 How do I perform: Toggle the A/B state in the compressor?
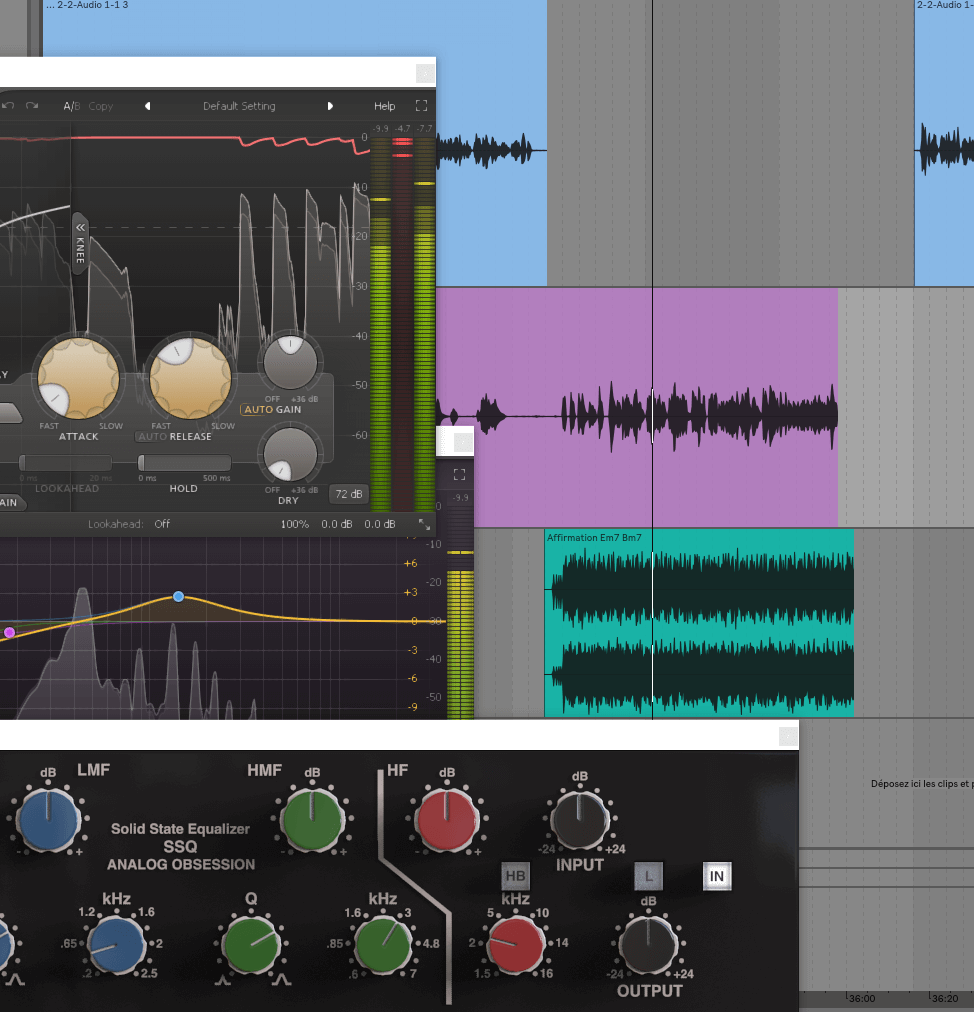click(x=72, y=106)
